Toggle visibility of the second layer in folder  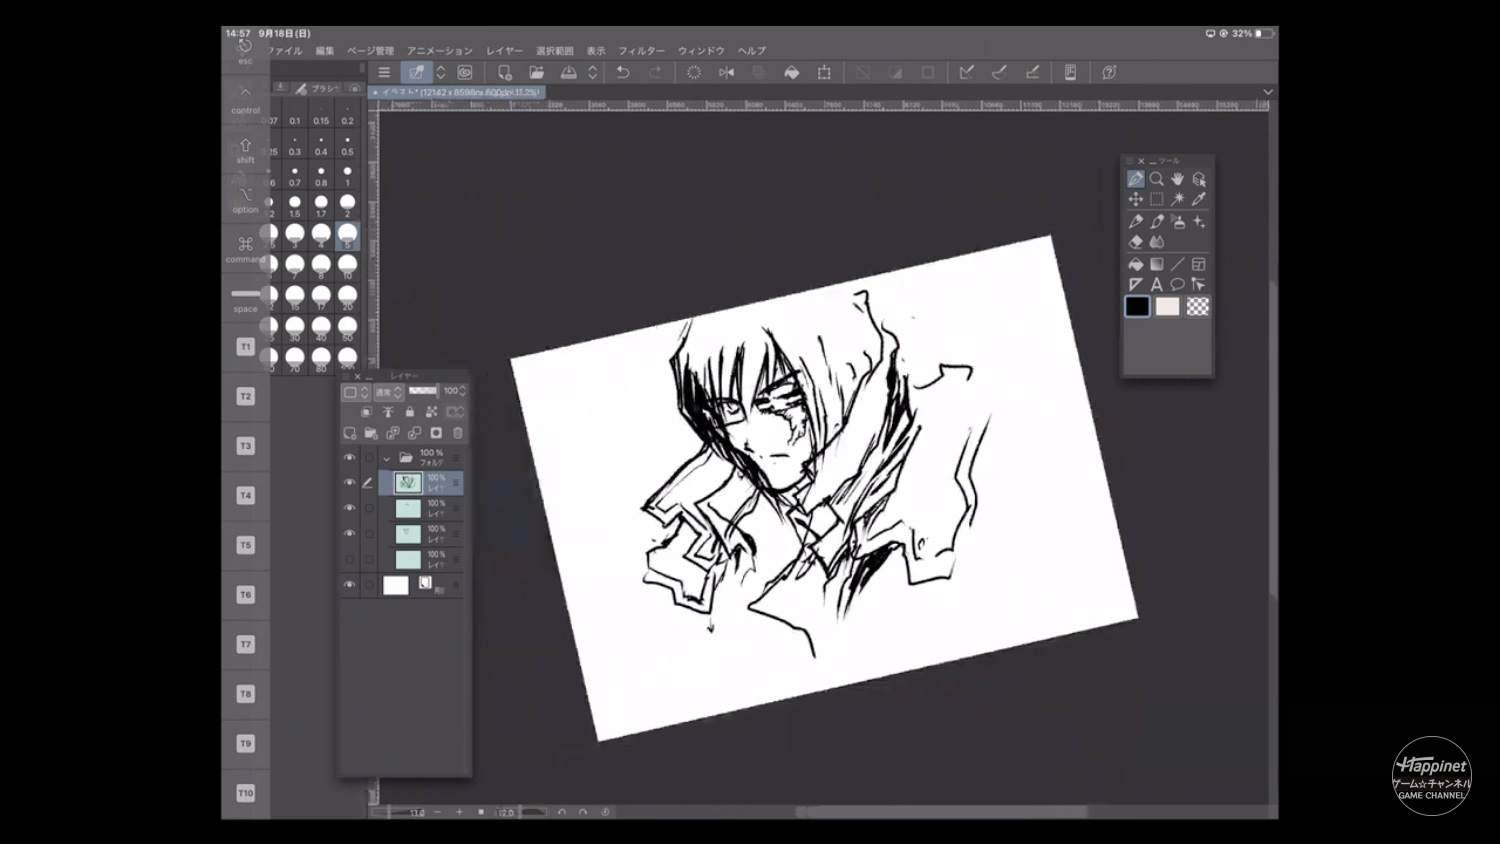[x=349, y=508]
